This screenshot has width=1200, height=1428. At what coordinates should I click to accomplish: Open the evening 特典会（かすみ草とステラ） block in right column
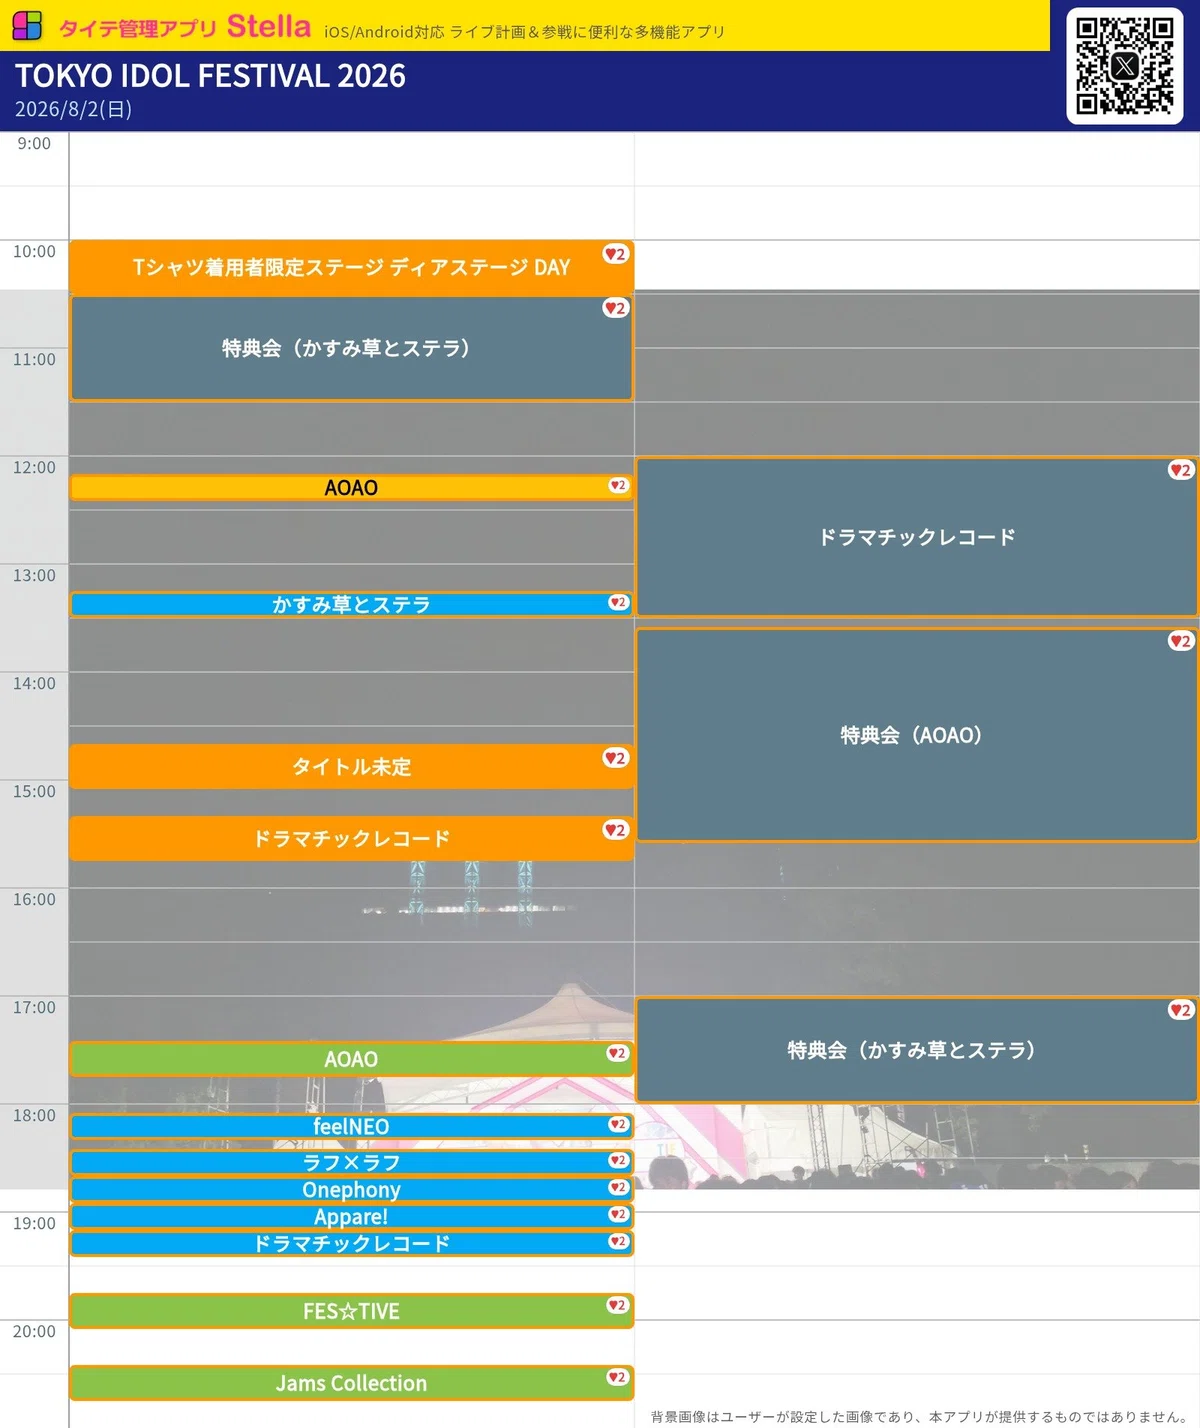tap(917, 1050)
